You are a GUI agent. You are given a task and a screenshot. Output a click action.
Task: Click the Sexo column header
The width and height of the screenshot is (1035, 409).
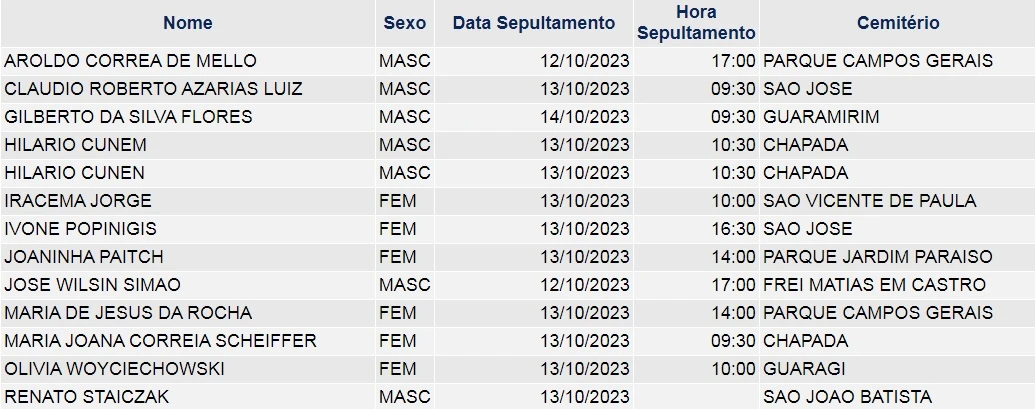click(404, 23)
